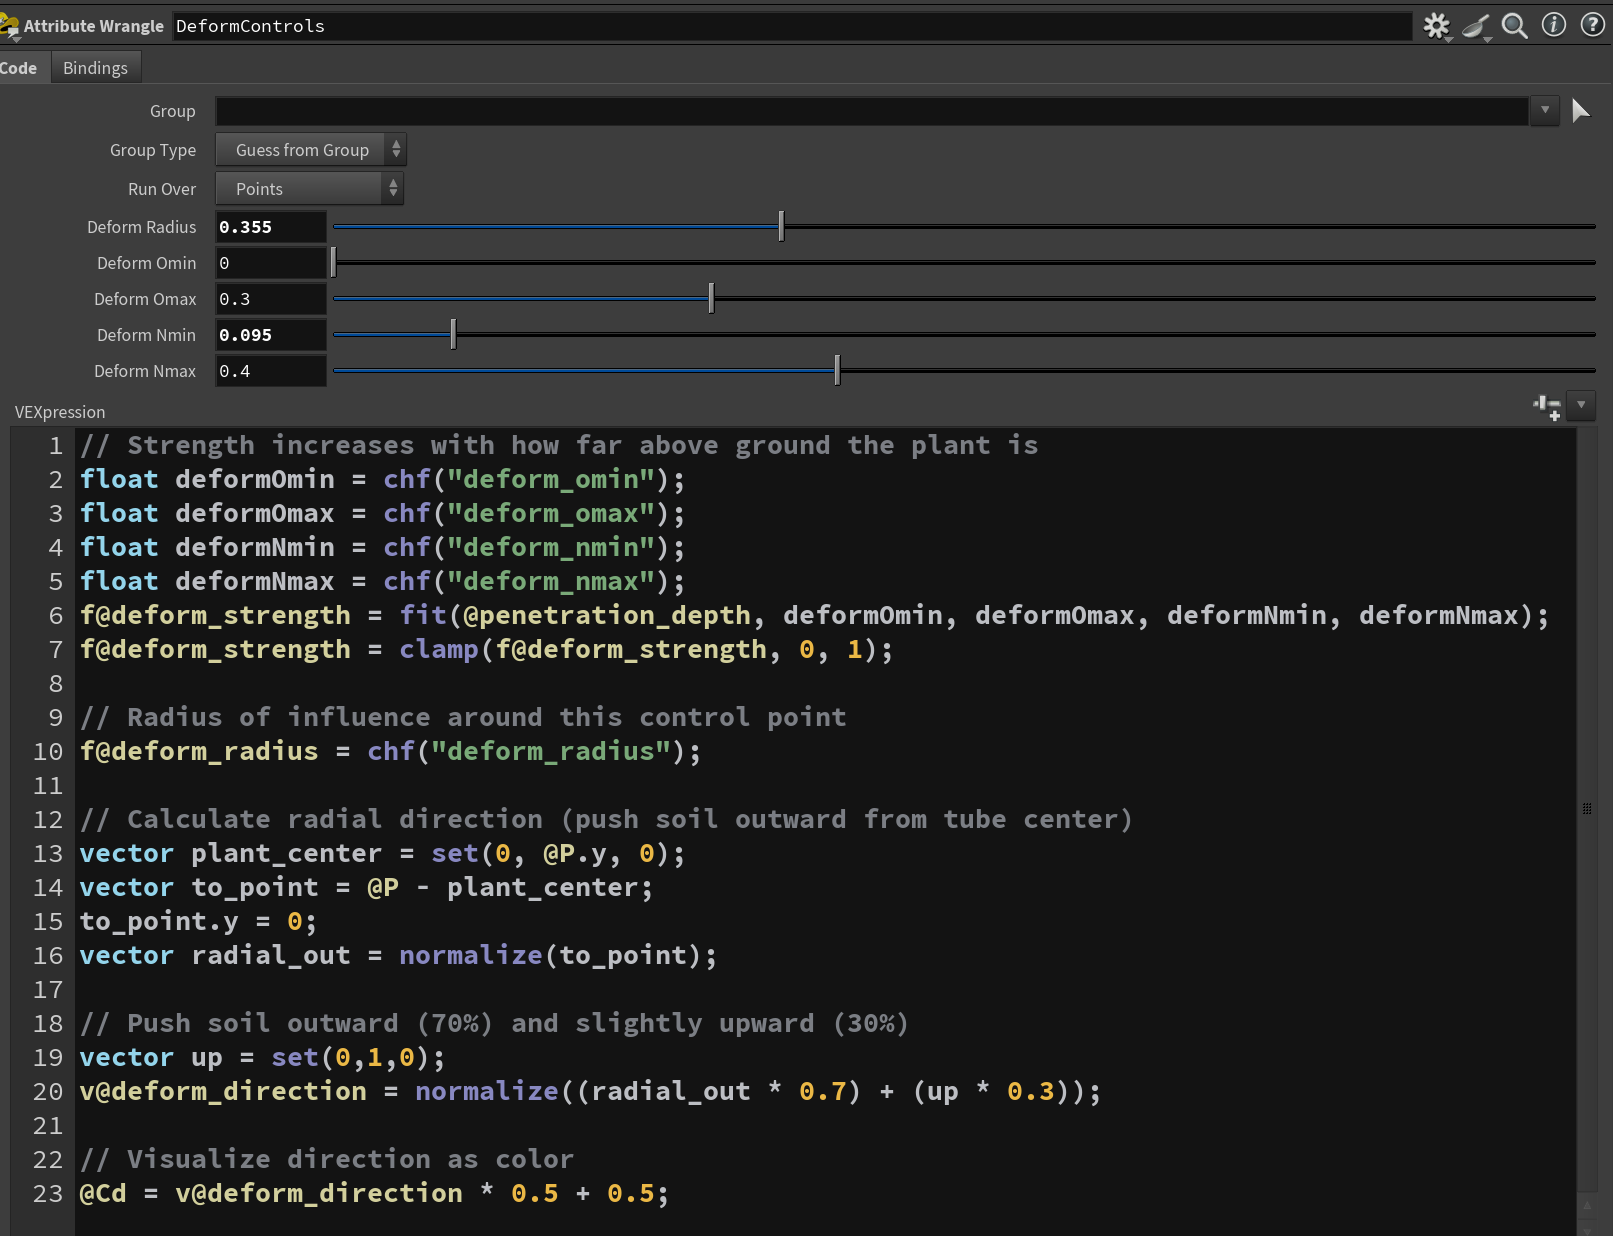Click line 20 in the VEX code editor

[x=590, y=1091]
